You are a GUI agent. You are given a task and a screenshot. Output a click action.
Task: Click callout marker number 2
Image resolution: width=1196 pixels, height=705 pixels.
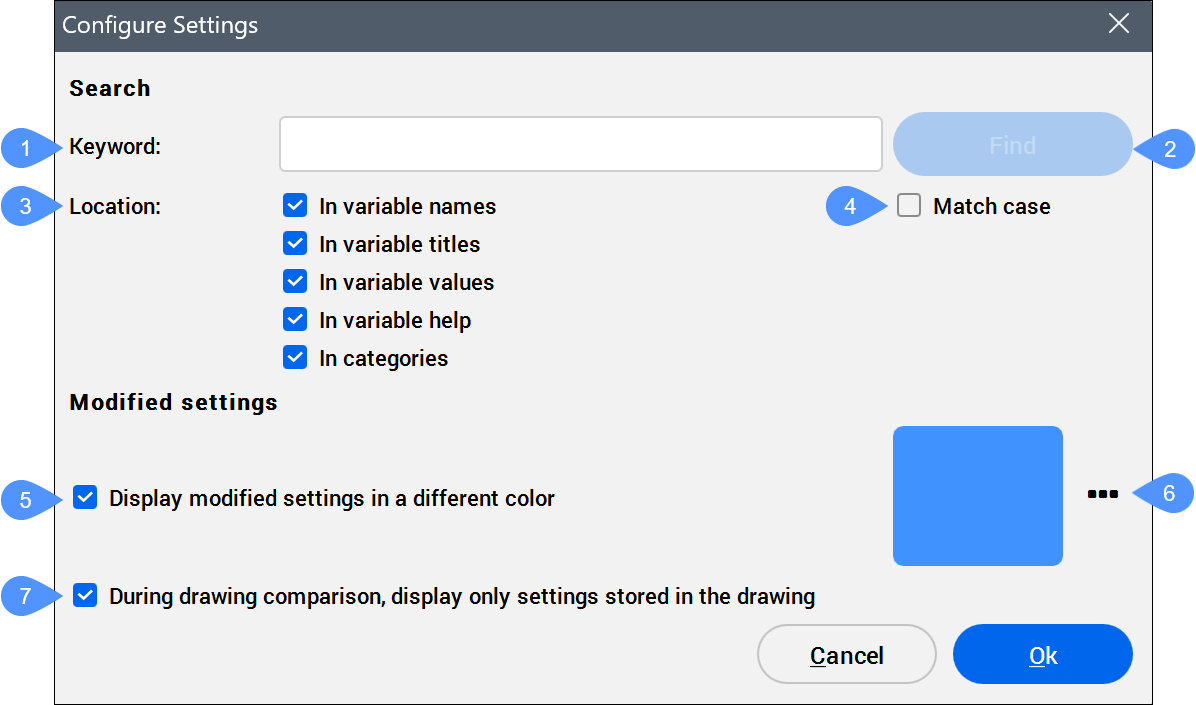coord(1169,149)
